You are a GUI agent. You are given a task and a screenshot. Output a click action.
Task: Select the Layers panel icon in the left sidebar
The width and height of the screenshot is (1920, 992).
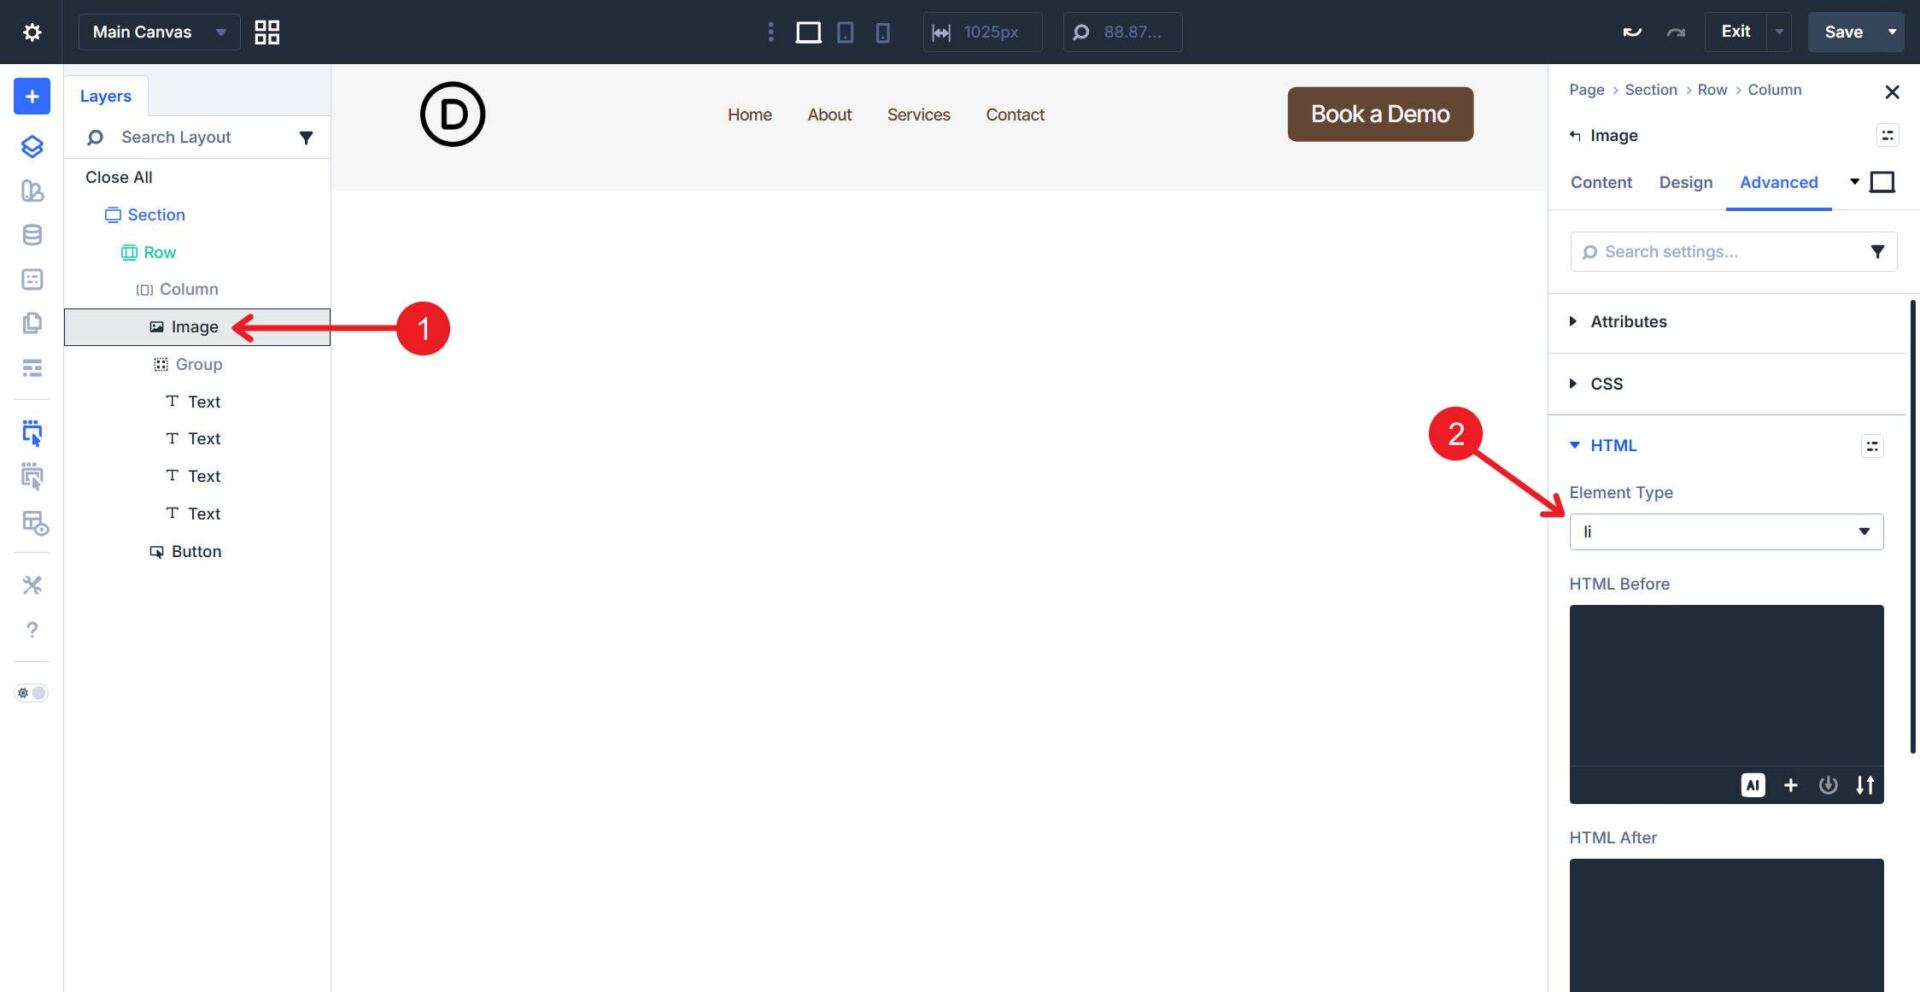(x=31, y=146)
